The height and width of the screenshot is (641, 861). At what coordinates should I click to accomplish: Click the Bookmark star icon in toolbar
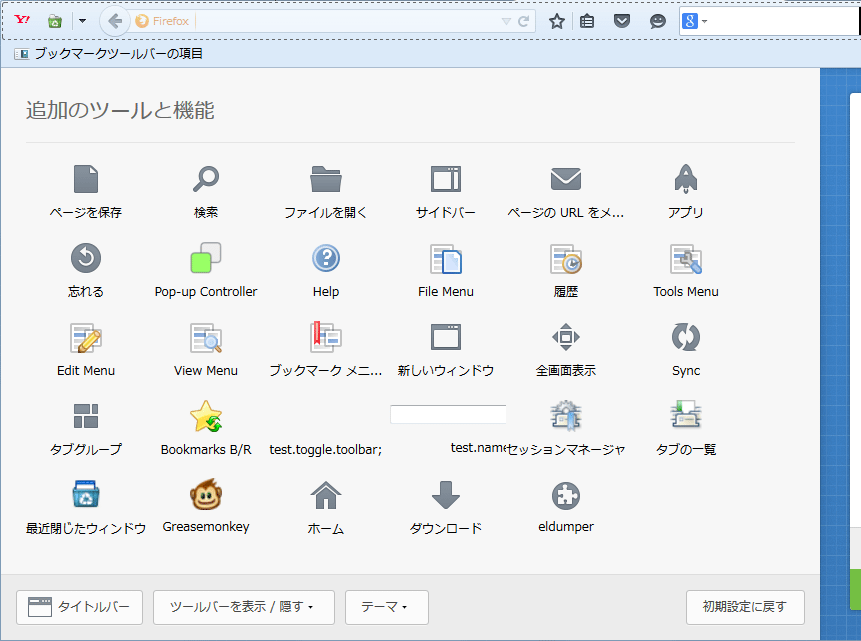click(x=557, y=21)
